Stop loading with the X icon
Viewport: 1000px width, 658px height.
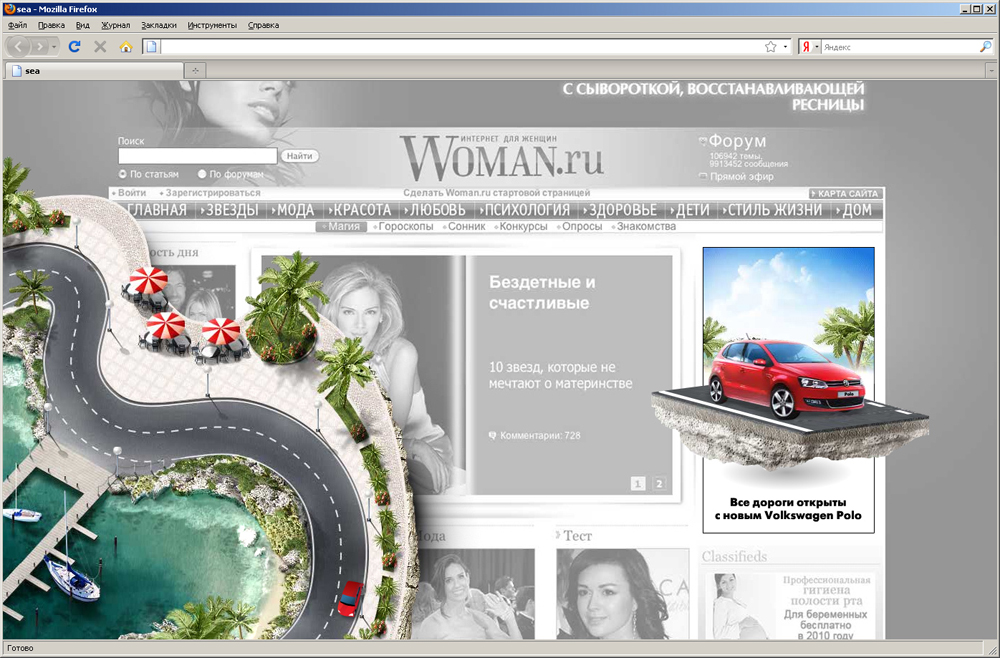(x=100, y=47)
